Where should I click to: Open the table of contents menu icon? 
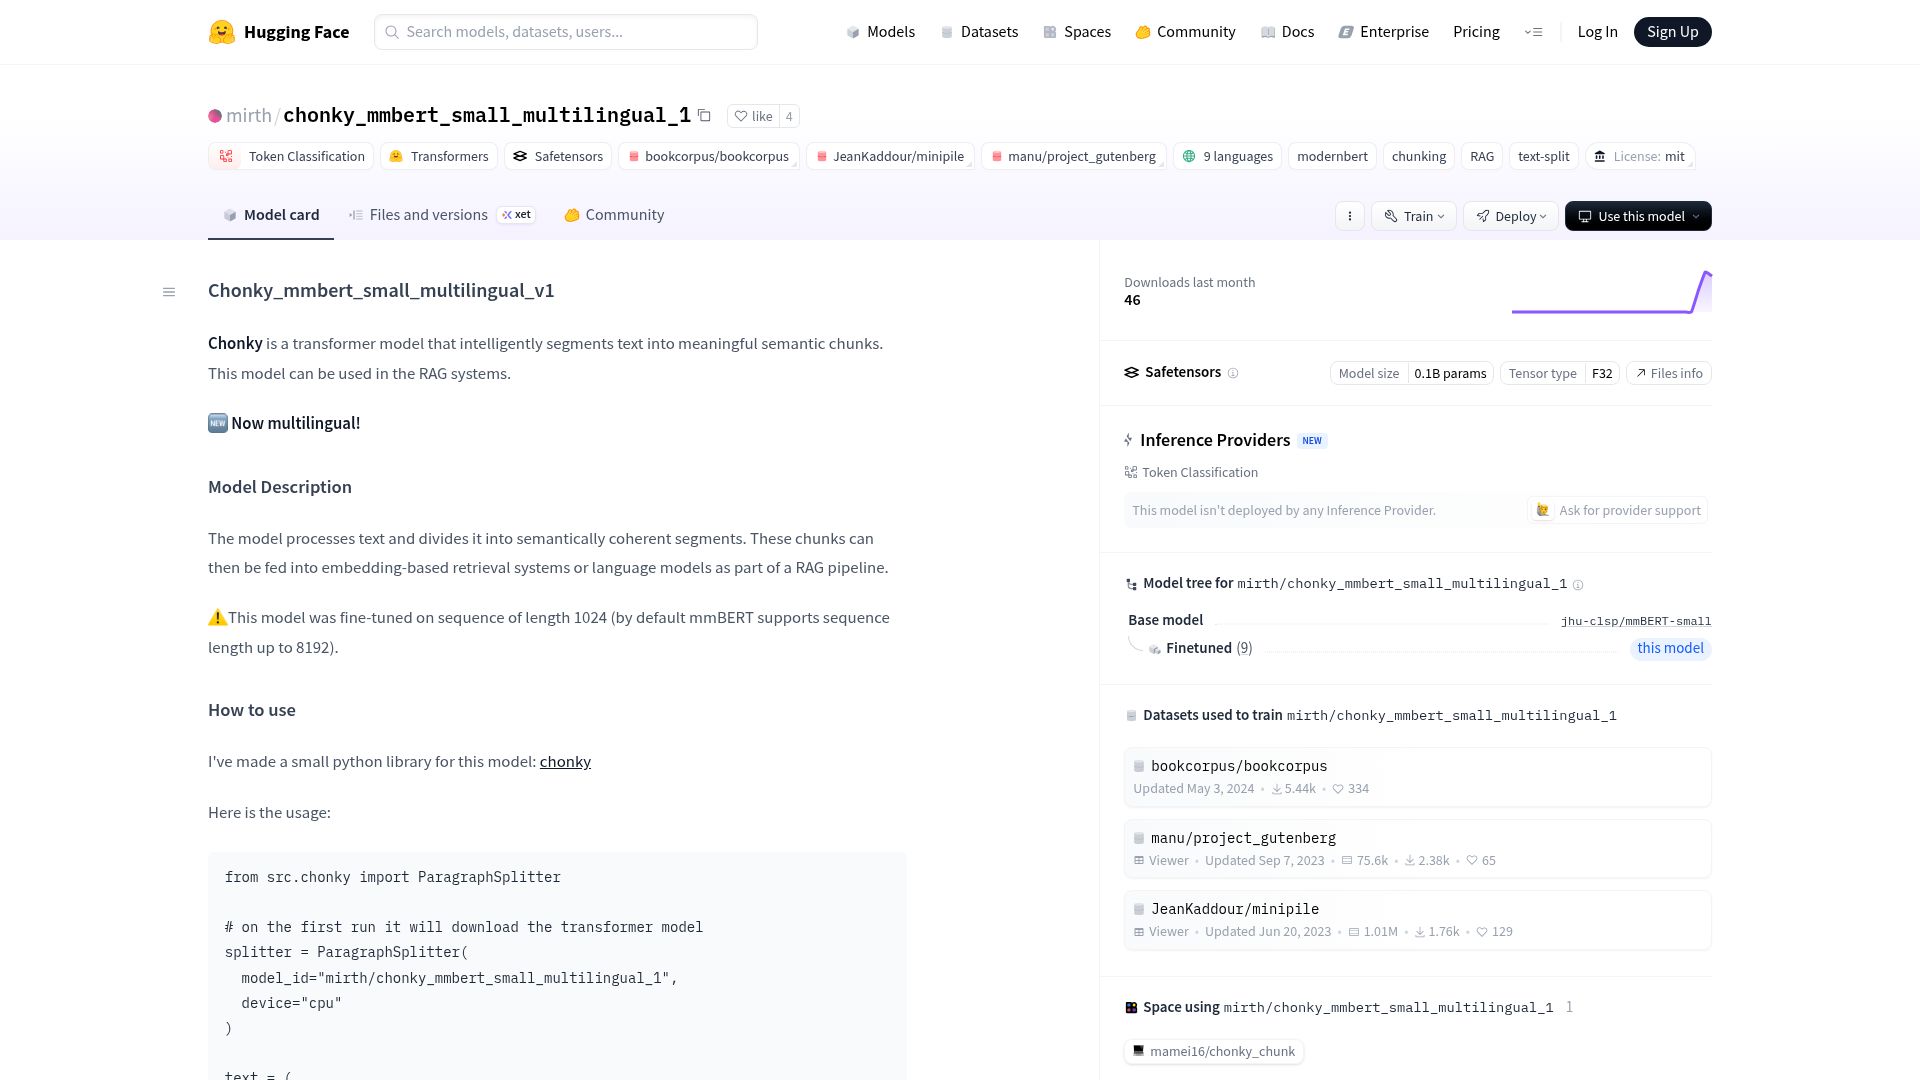coord(169,292)
